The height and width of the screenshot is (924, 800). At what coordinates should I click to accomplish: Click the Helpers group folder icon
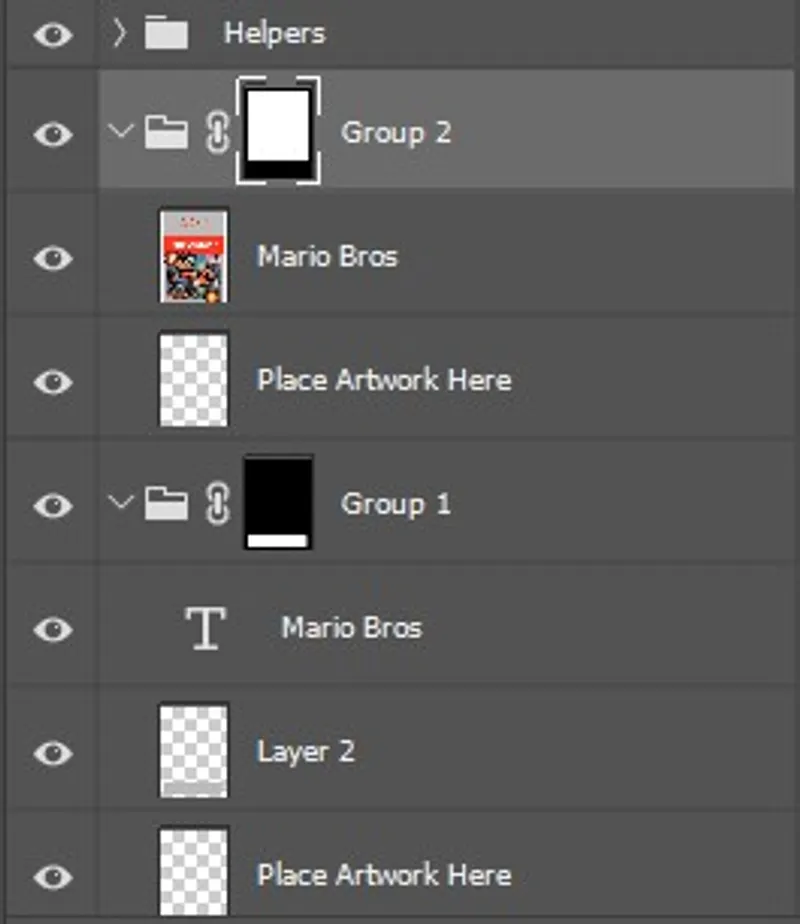click(x=166, y=34)
